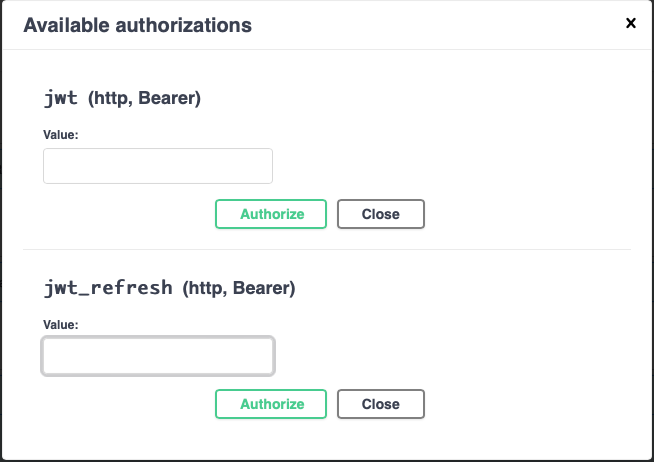Image resolution: width=654 pixels, height=462 pixels.
Task: Select the highlighted refresh token text box
Action: [158, 356]
